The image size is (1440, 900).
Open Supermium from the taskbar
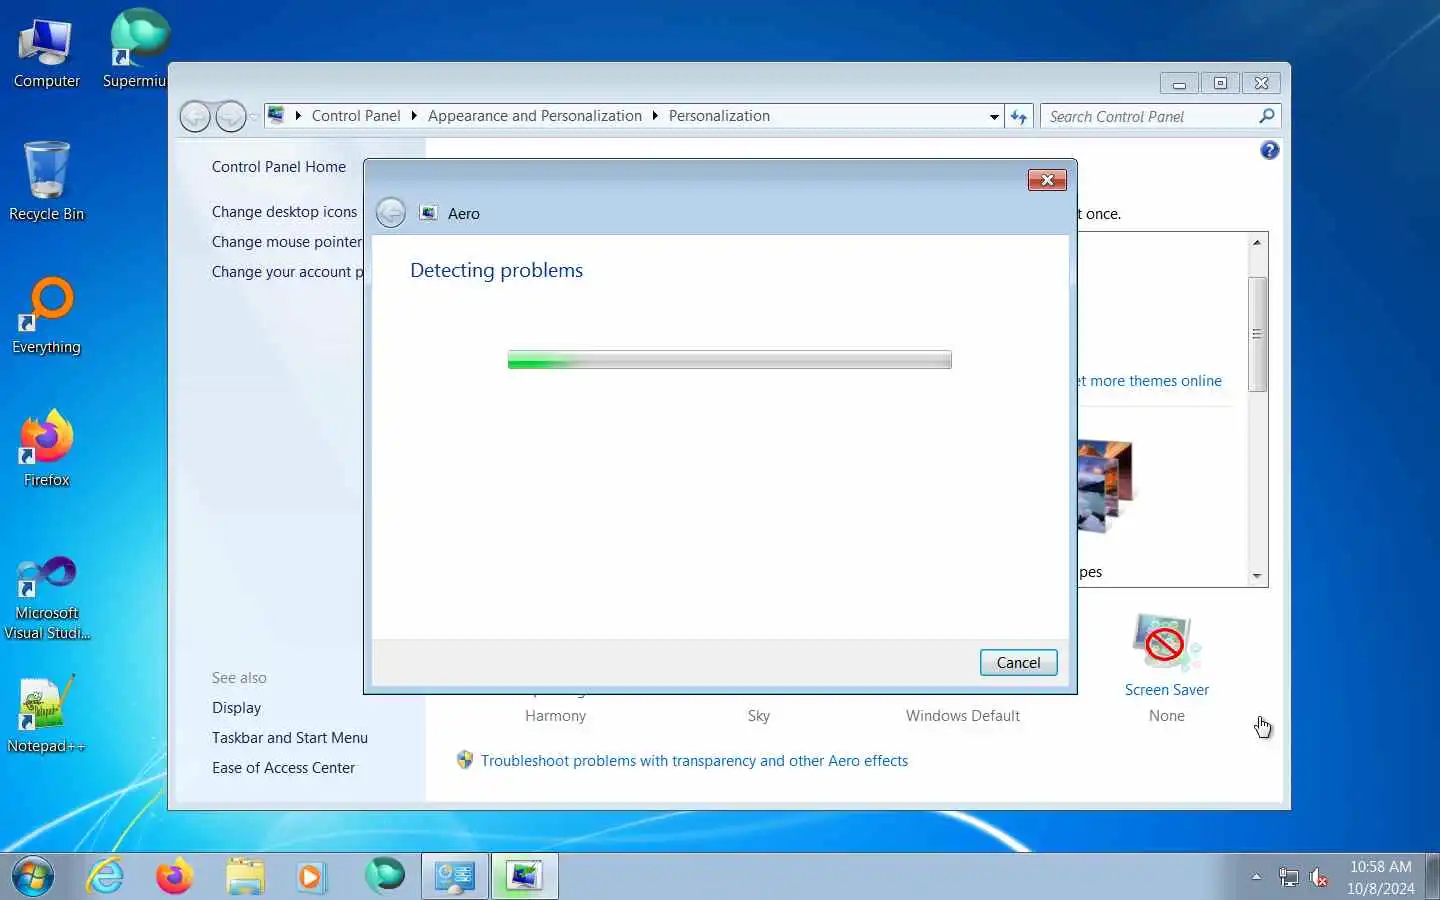(384, 876)
